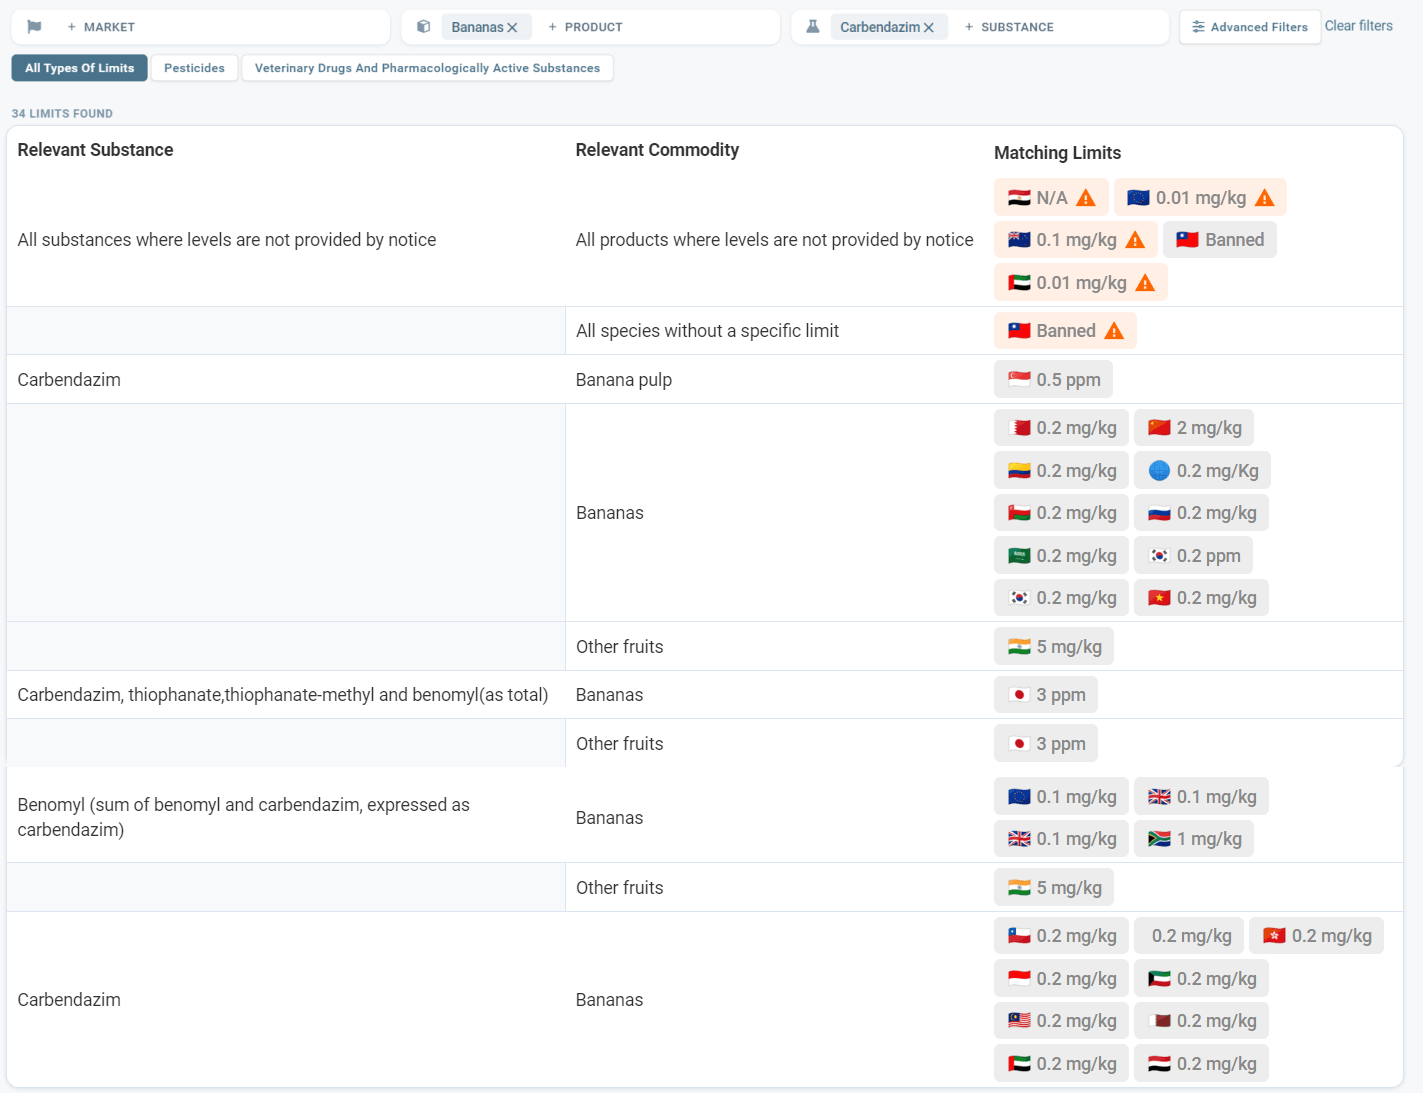Open Singapore 0.5 ppm limit for Banana pulp
The height and width of the screenshot is (1093, 1423).
(x=1054, y=380)
